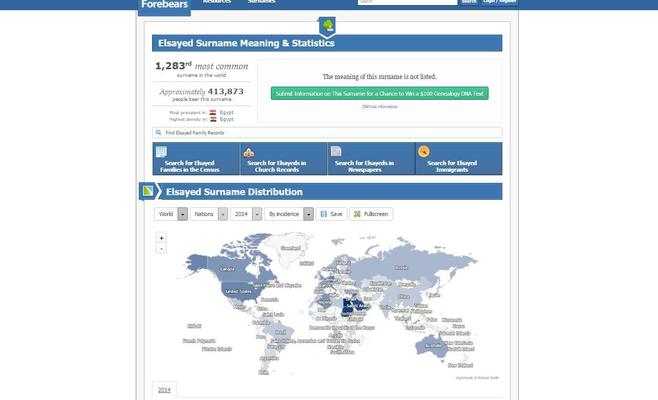Screen dimensions: 658x400
Task: Switch to the 2014 tab below the map
Action: pyautogui.click(x=163, y=390)
